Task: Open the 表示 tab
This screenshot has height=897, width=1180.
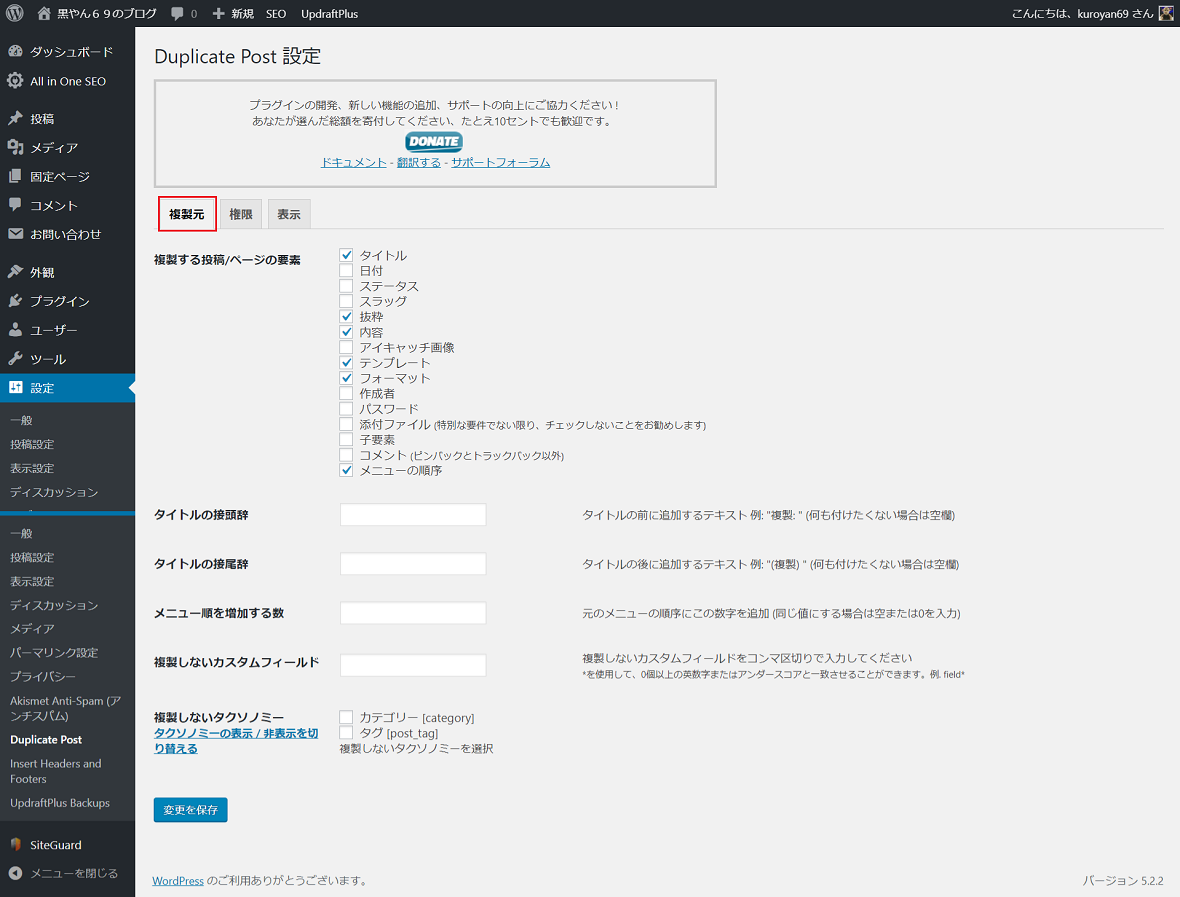Action: pos(289,214)
